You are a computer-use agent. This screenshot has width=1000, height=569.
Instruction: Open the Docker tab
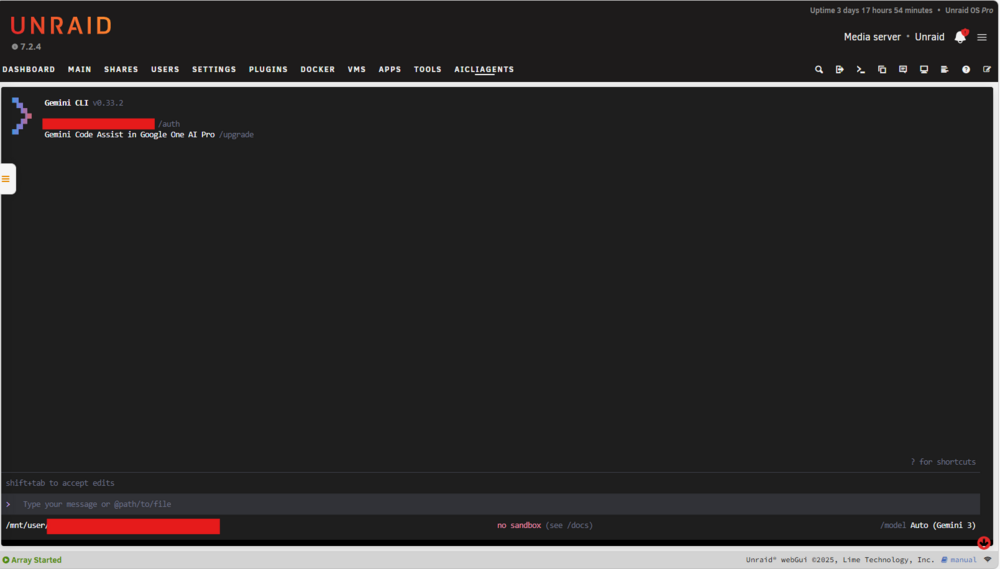(318, 70)
